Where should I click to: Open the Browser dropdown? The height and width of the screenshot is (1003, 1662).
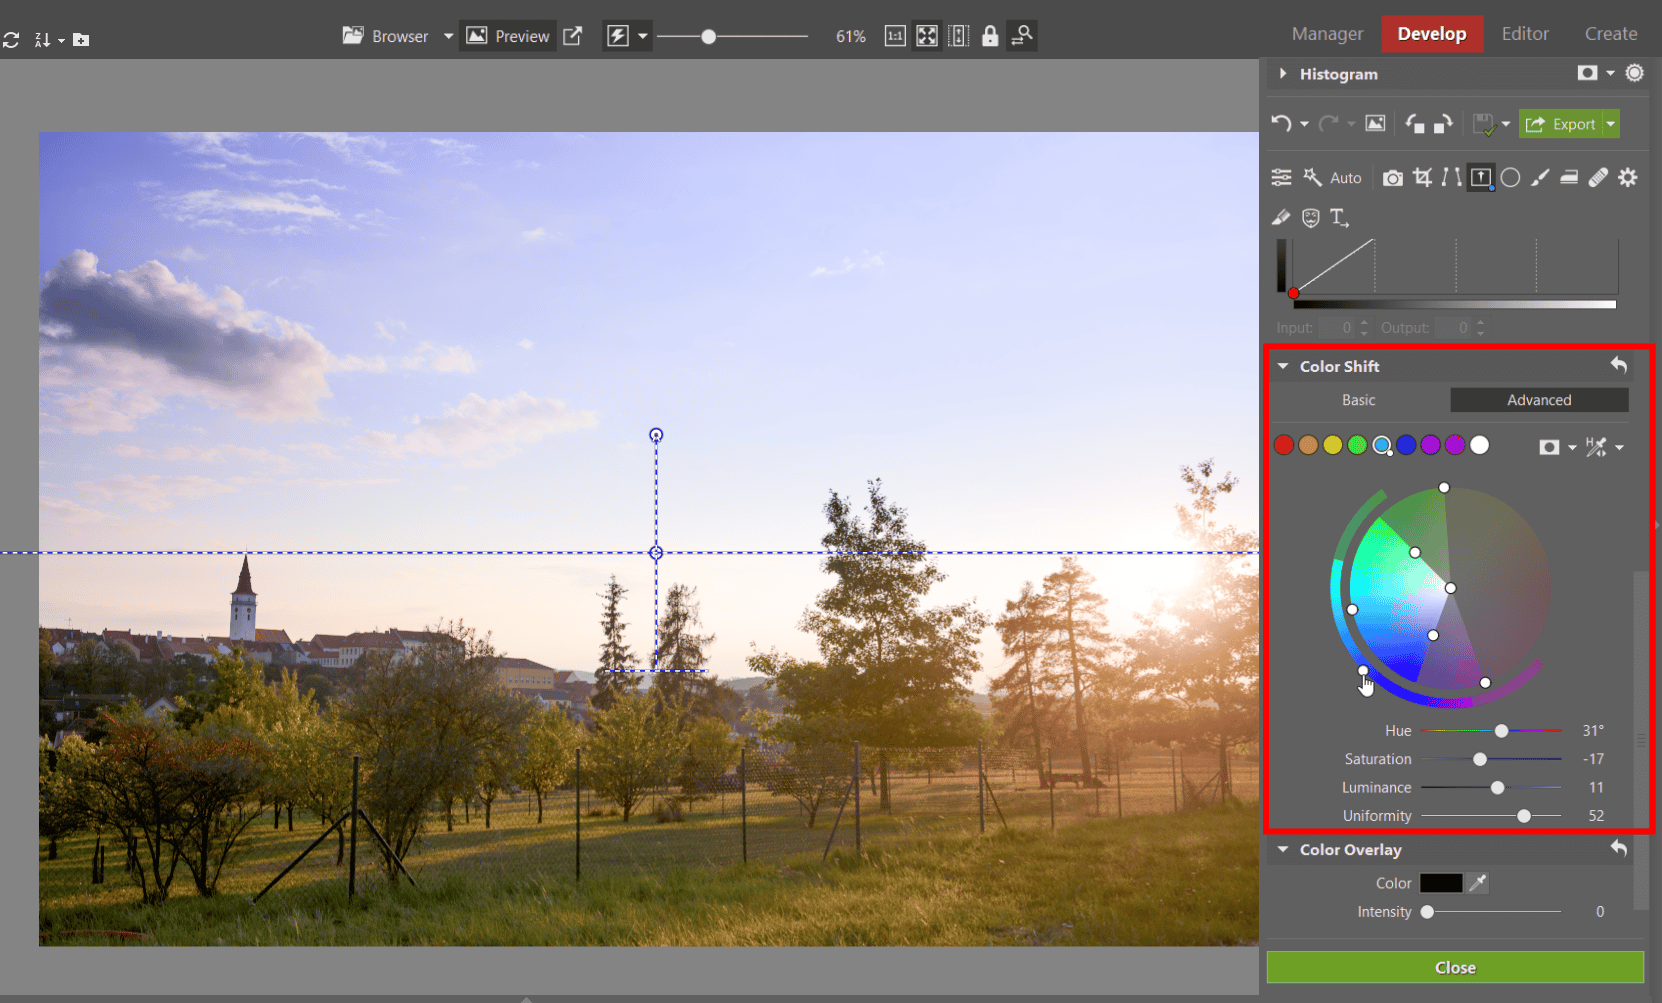click(449, 35)
